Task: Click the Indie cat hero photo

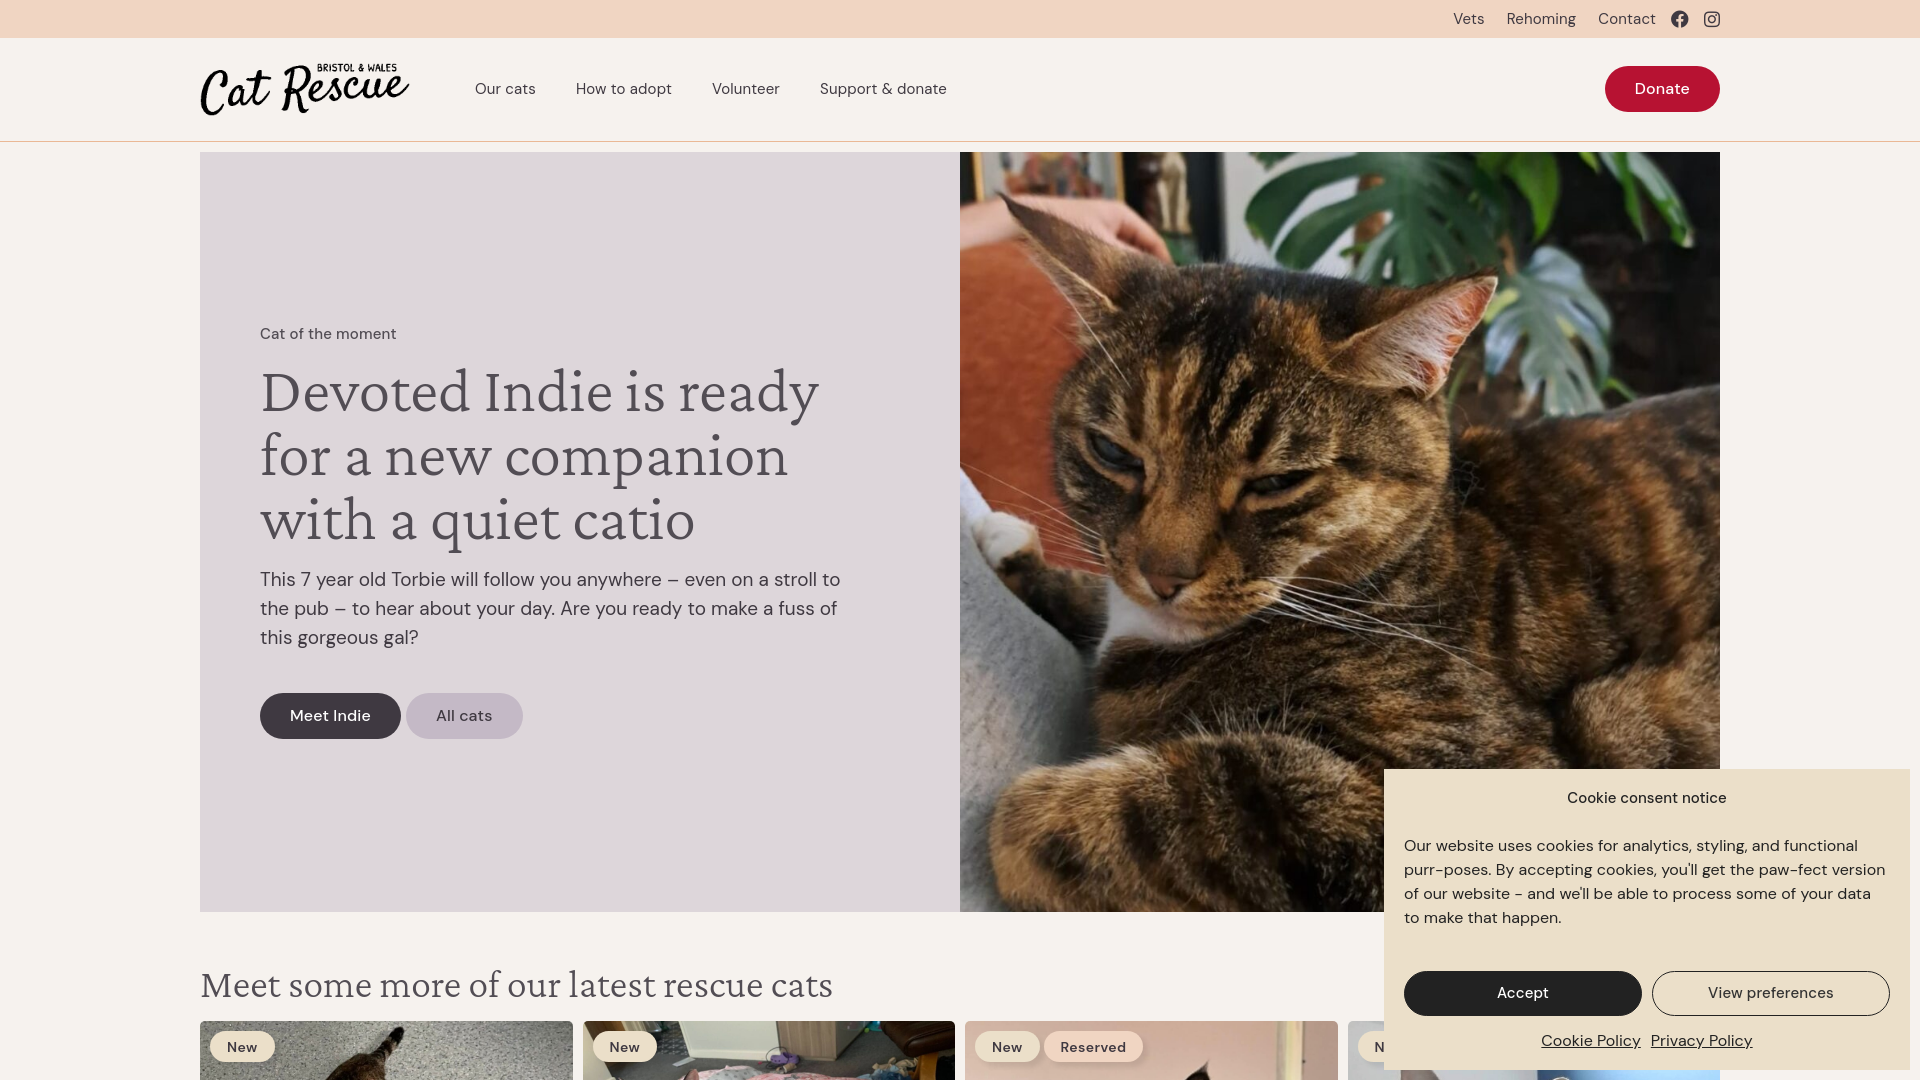Action: tap(1340, 532)
